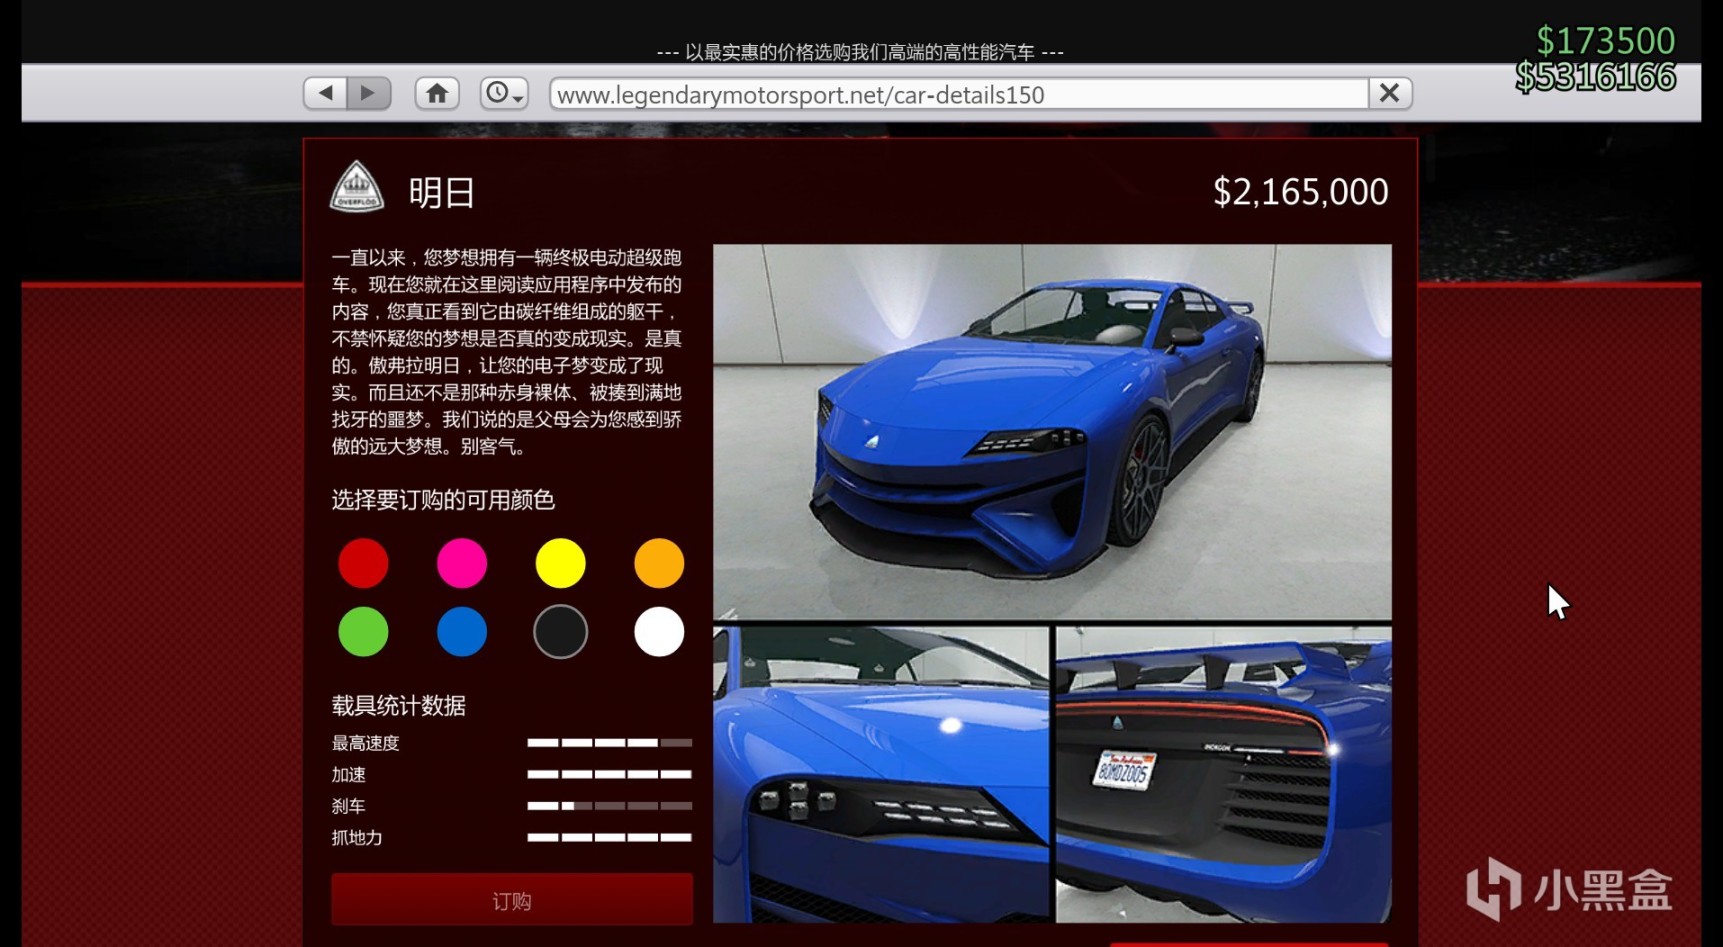The height and width of the screenshot is (947, 1723).
Task: Select the red car color
Action: coord(363,563)
